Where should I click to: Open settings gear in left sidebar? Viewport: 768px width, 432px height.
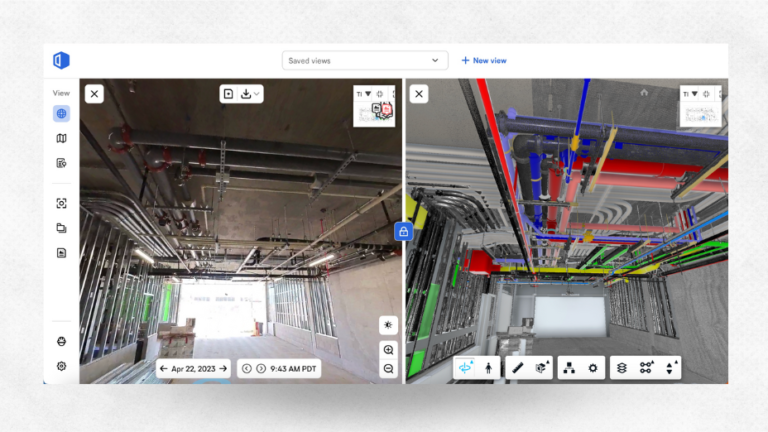pyautogui.click(x=61, y=366)
